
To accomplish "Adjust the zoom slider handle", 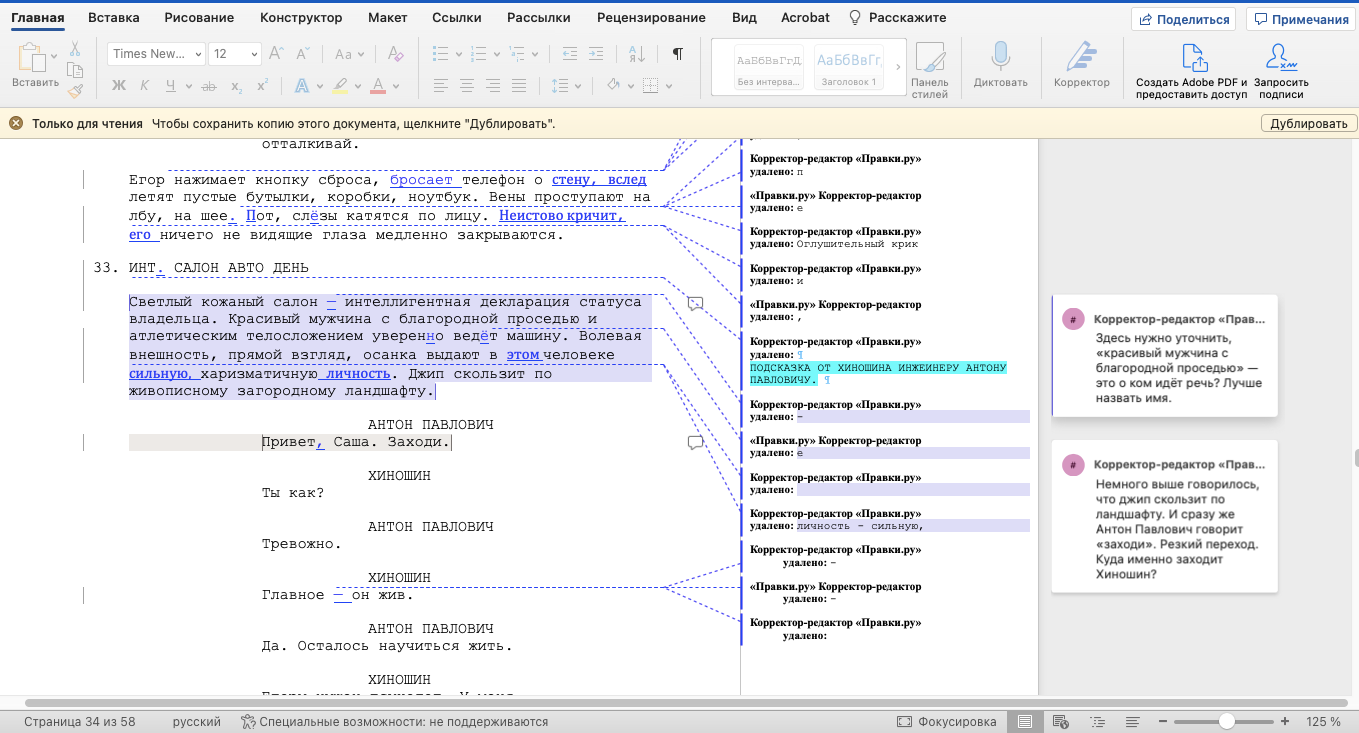I will 1226,721.
